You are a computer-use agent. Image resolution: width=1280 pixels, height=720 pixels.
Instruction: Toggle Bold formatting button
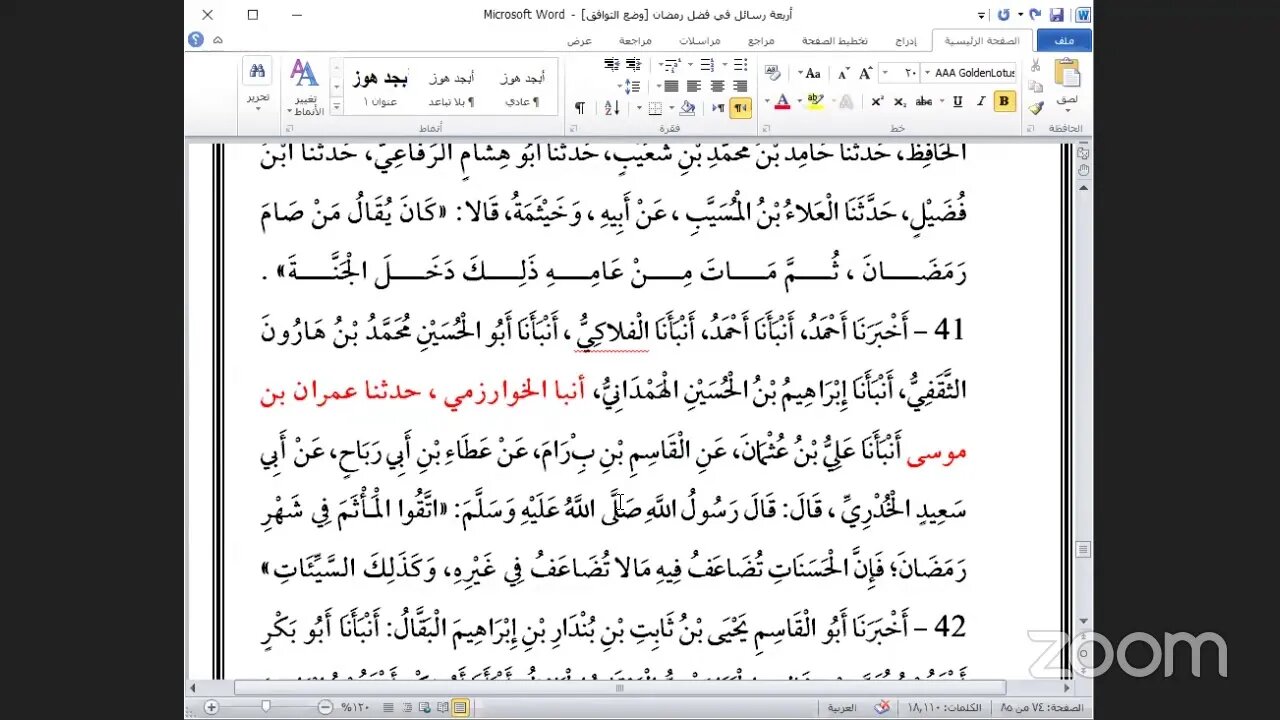[x=1004, y=101]
